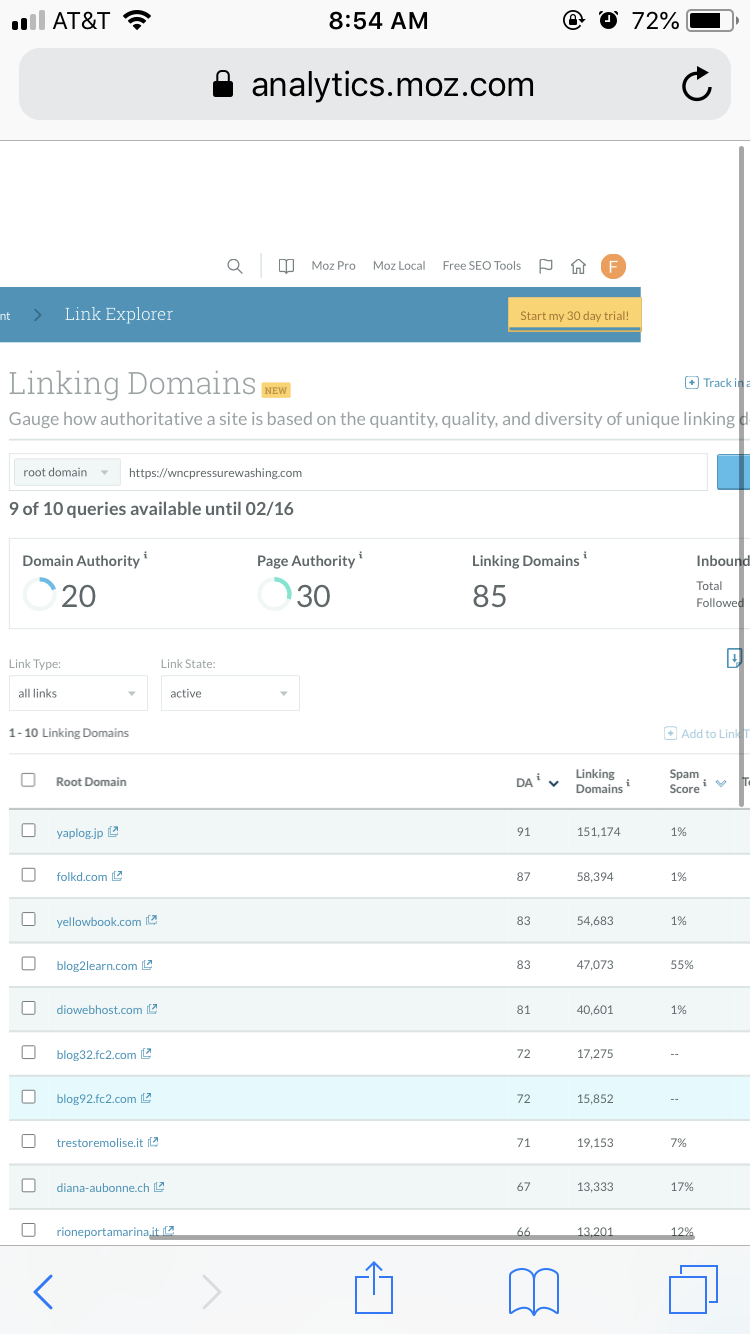Screen dimensions: 750x1334
Task: Tap Safari back arrow
Action: pyautogui.click(x=43, y=1292)
